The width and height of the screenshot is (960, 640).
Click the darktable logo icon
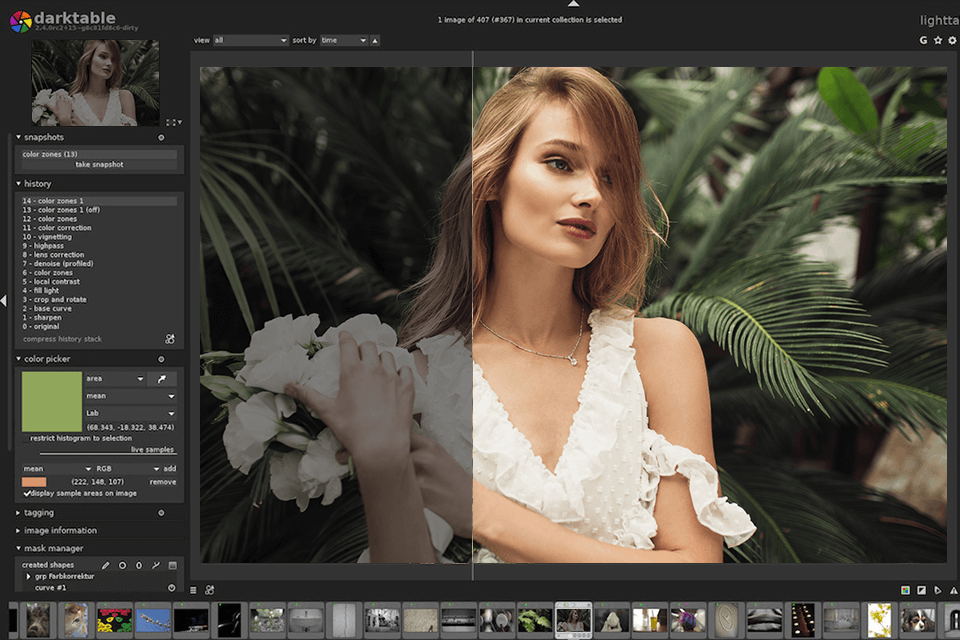(x=20, y=21)
